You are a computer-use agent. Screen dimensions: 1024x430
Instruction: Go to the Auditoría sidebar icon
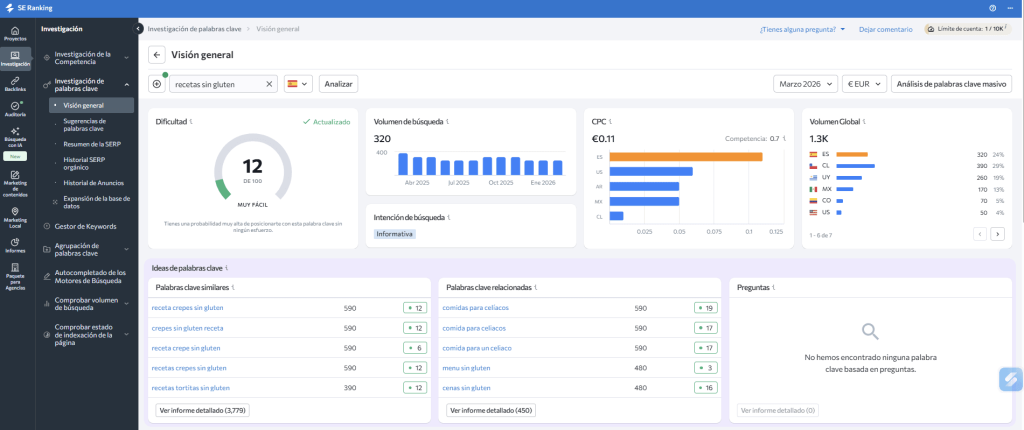[x=15, y=107]
